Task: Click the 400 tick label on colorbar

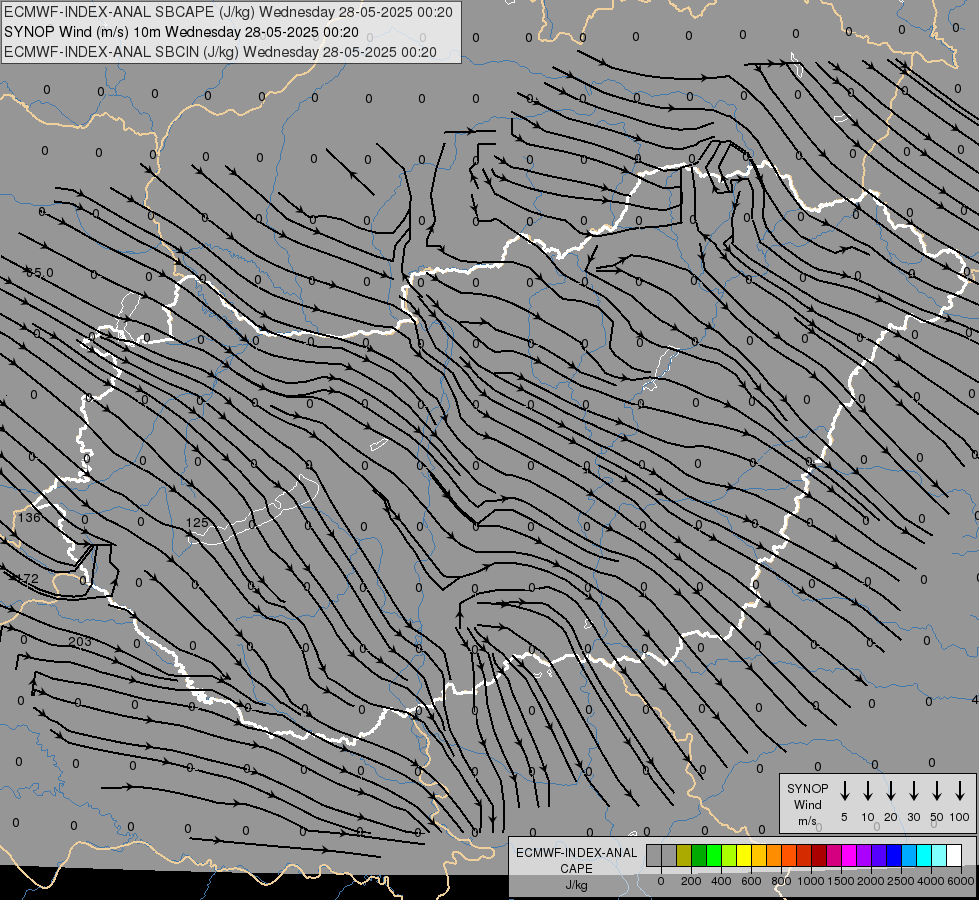Action: point(721,881)
